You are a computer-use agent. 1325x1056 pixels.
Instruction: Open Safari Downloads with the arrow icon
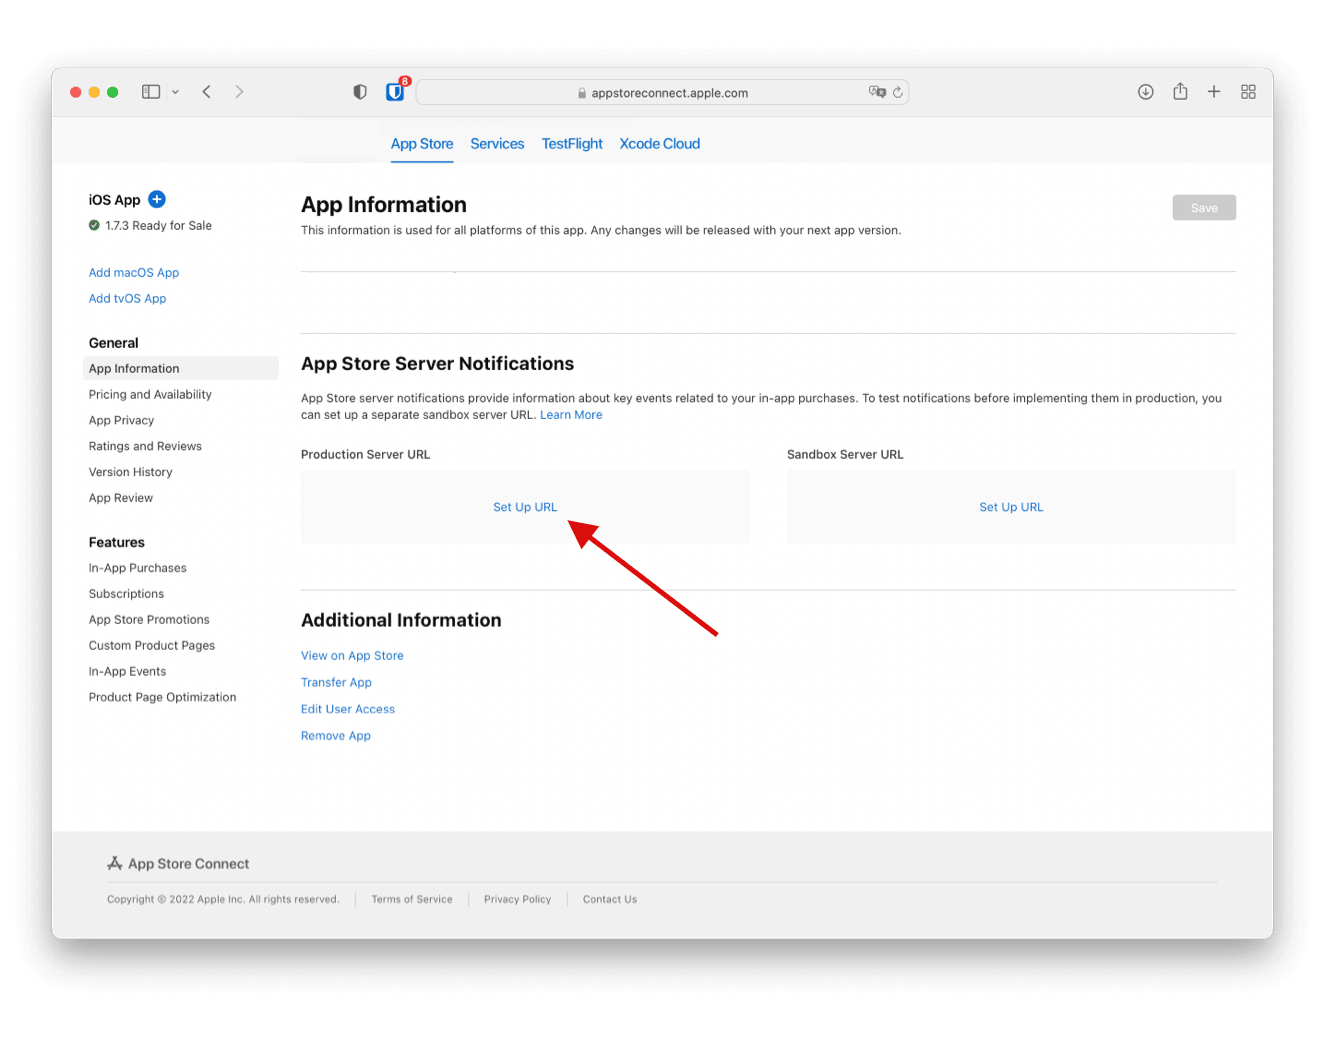1145,91
